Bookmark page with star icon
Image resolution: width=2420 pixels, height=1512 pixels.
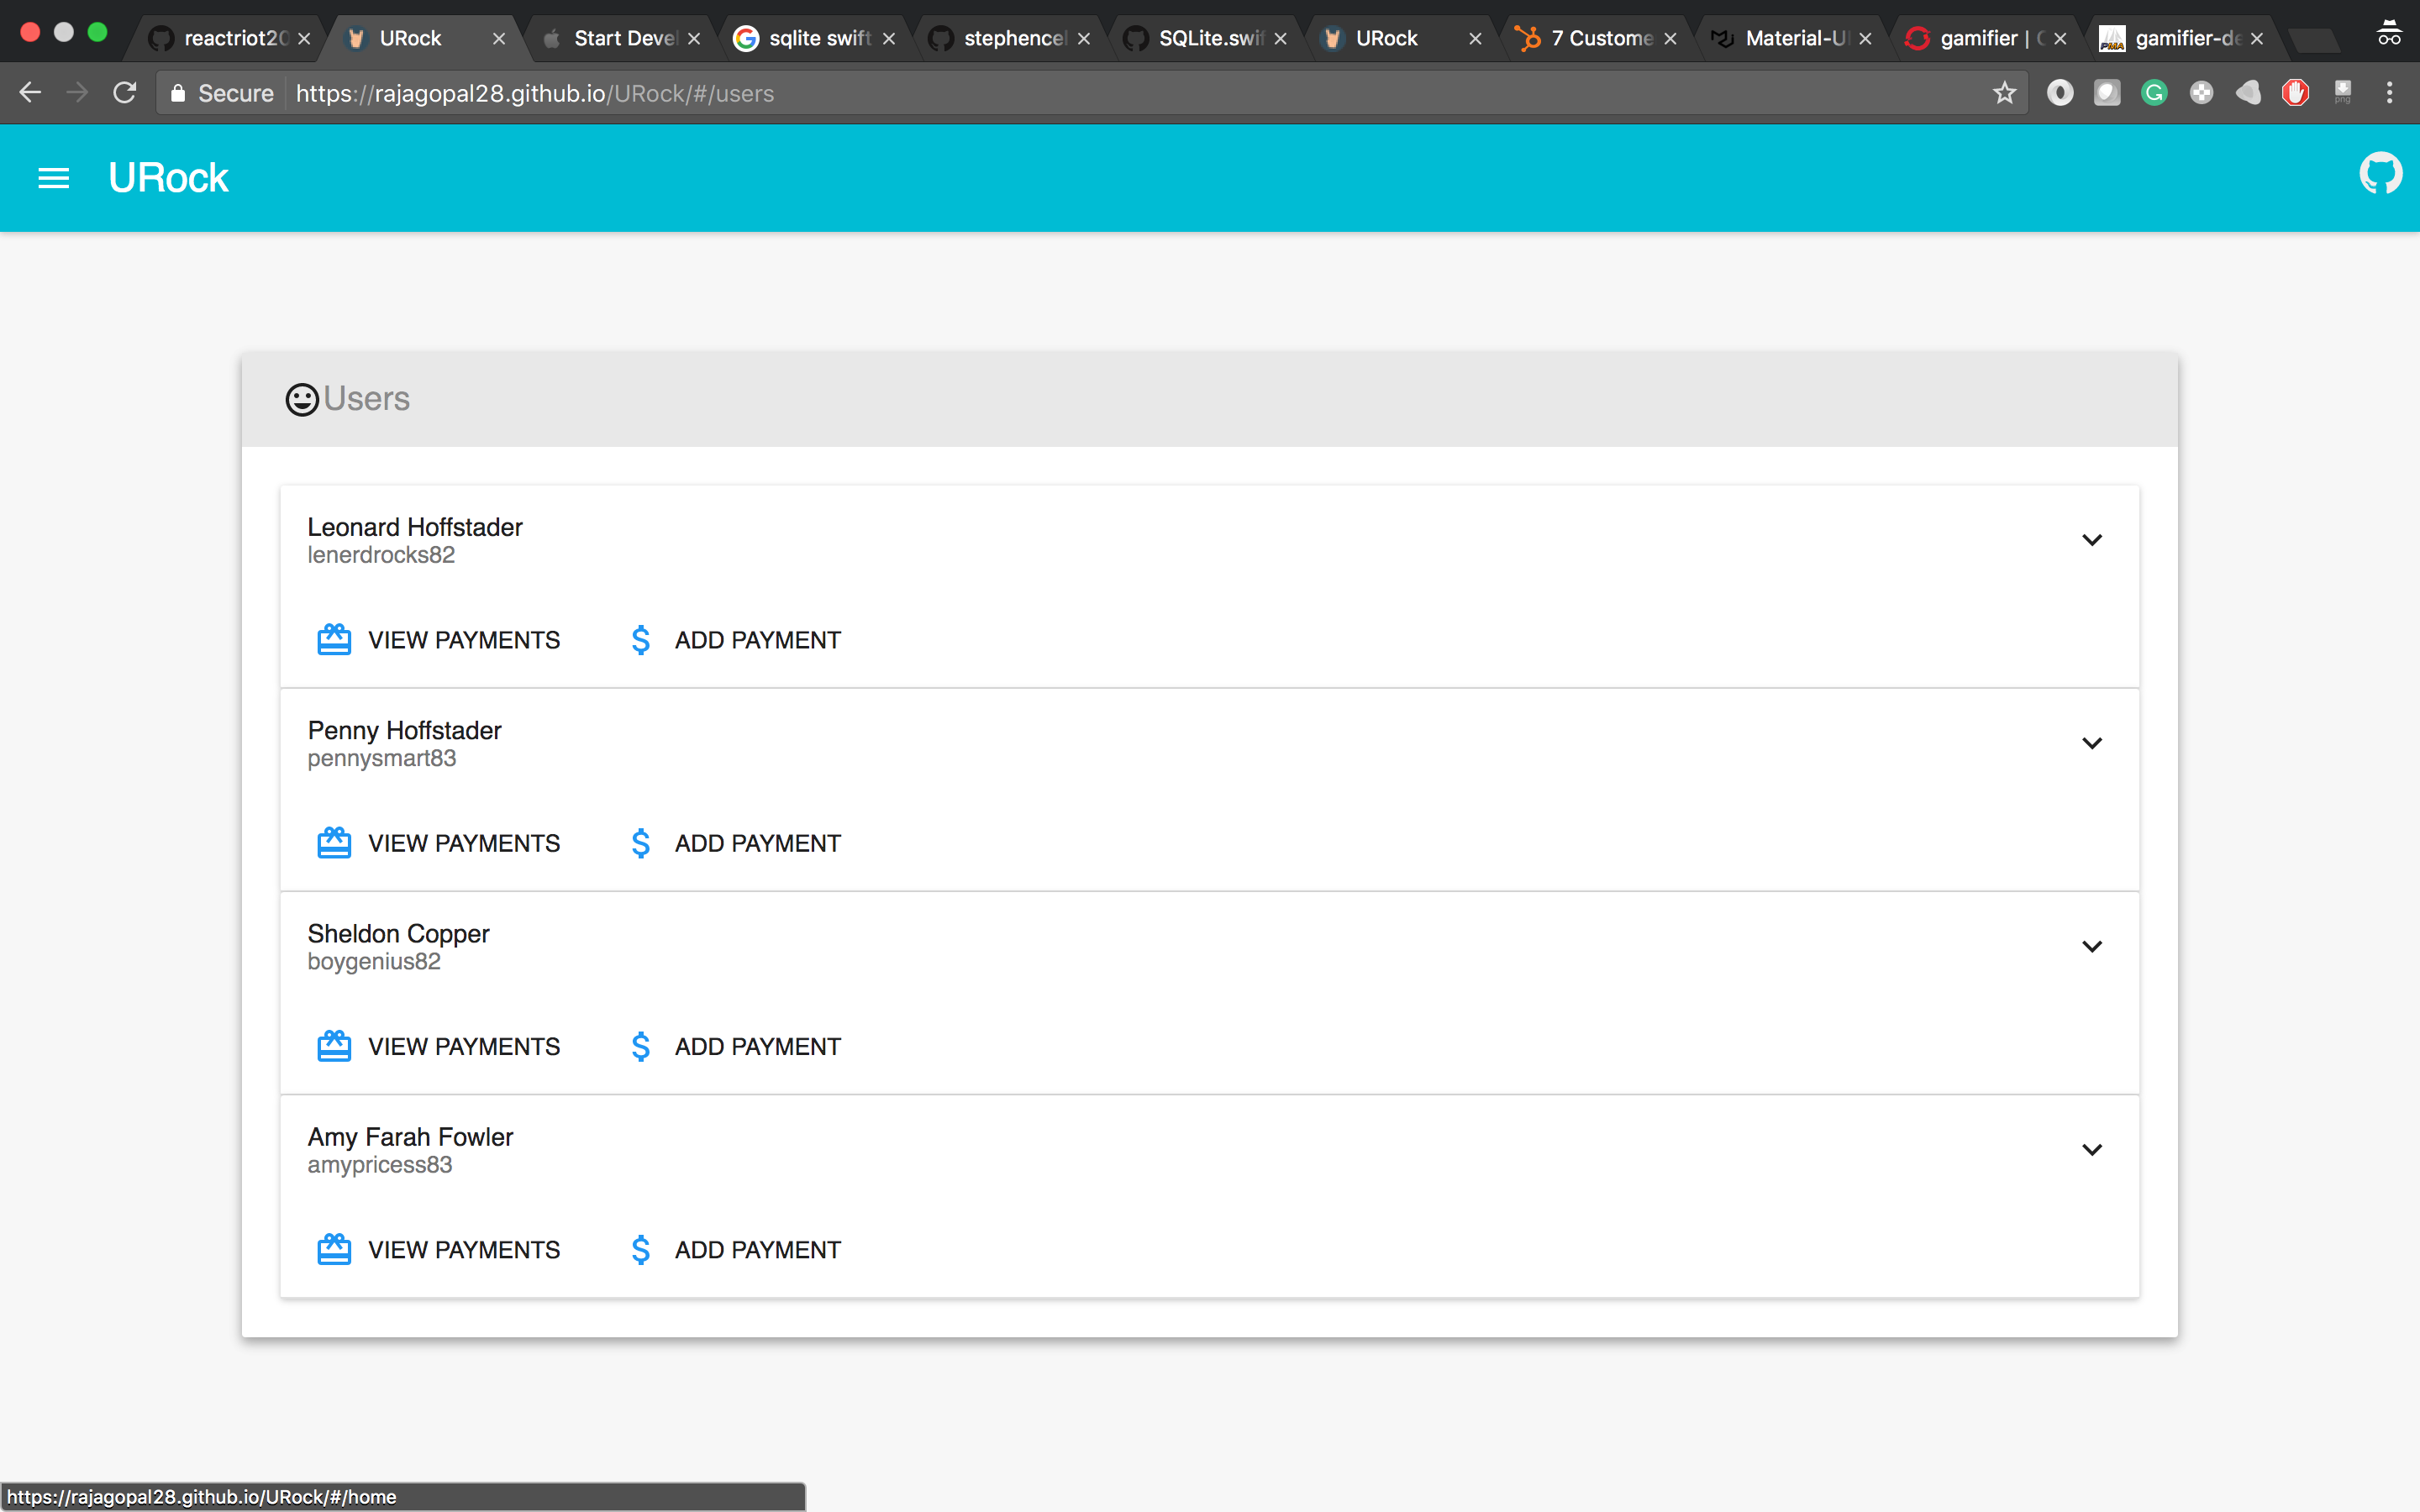point(2004,93)
